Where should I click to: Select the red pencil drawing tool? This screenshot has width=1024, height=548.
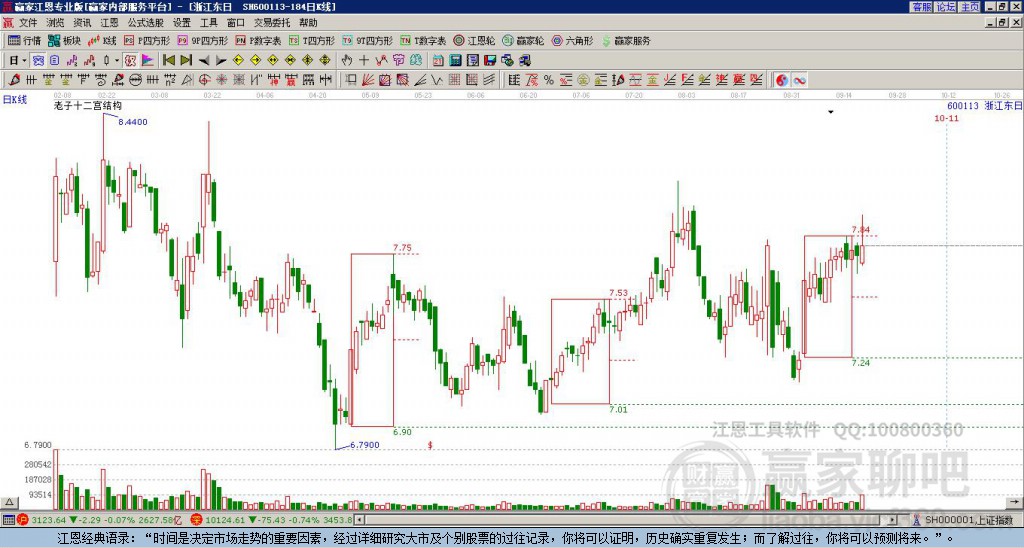coord(14,80)
